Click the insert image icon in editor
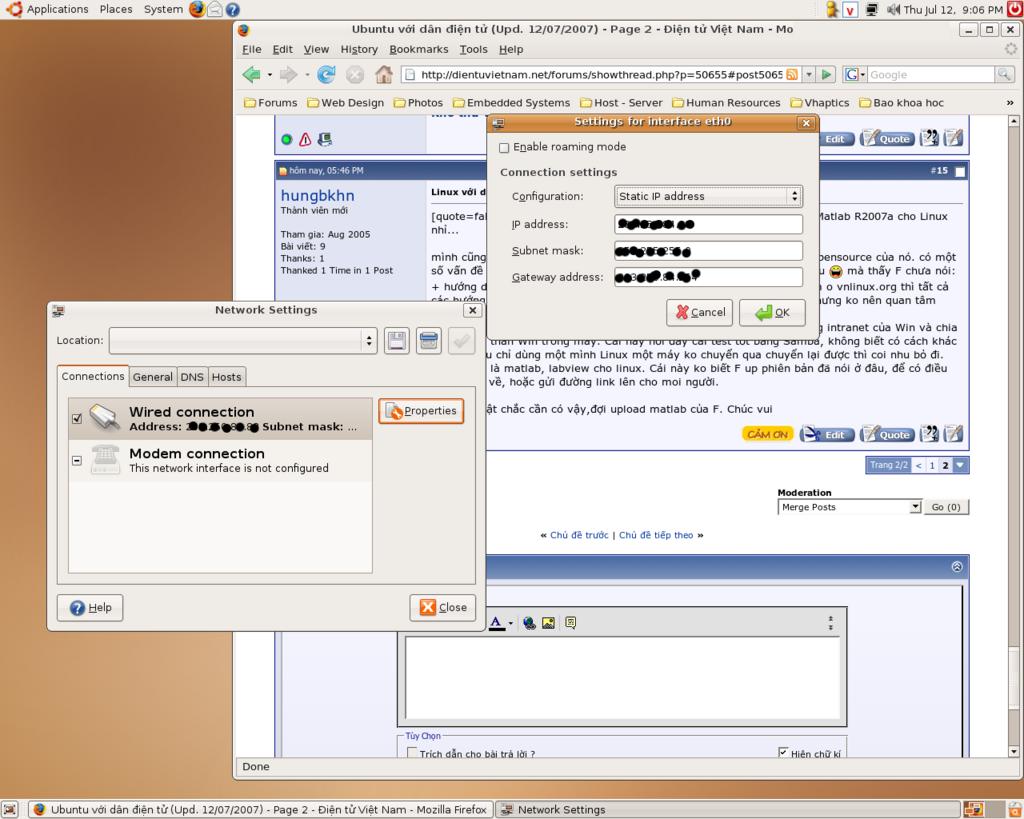Screen dimensions: 1024x819 tap(549, 623)
